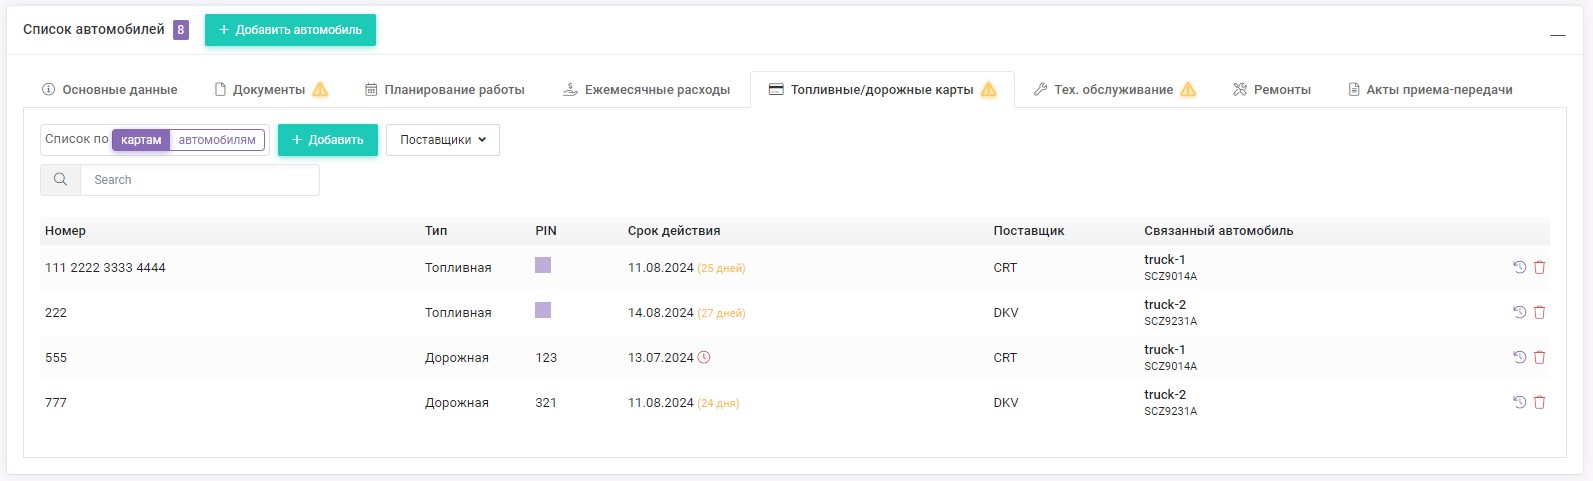Screen dimensions: 1593x481
Task: Open the Документы tab
Action: pyautogui.click(x=271, y=89)
